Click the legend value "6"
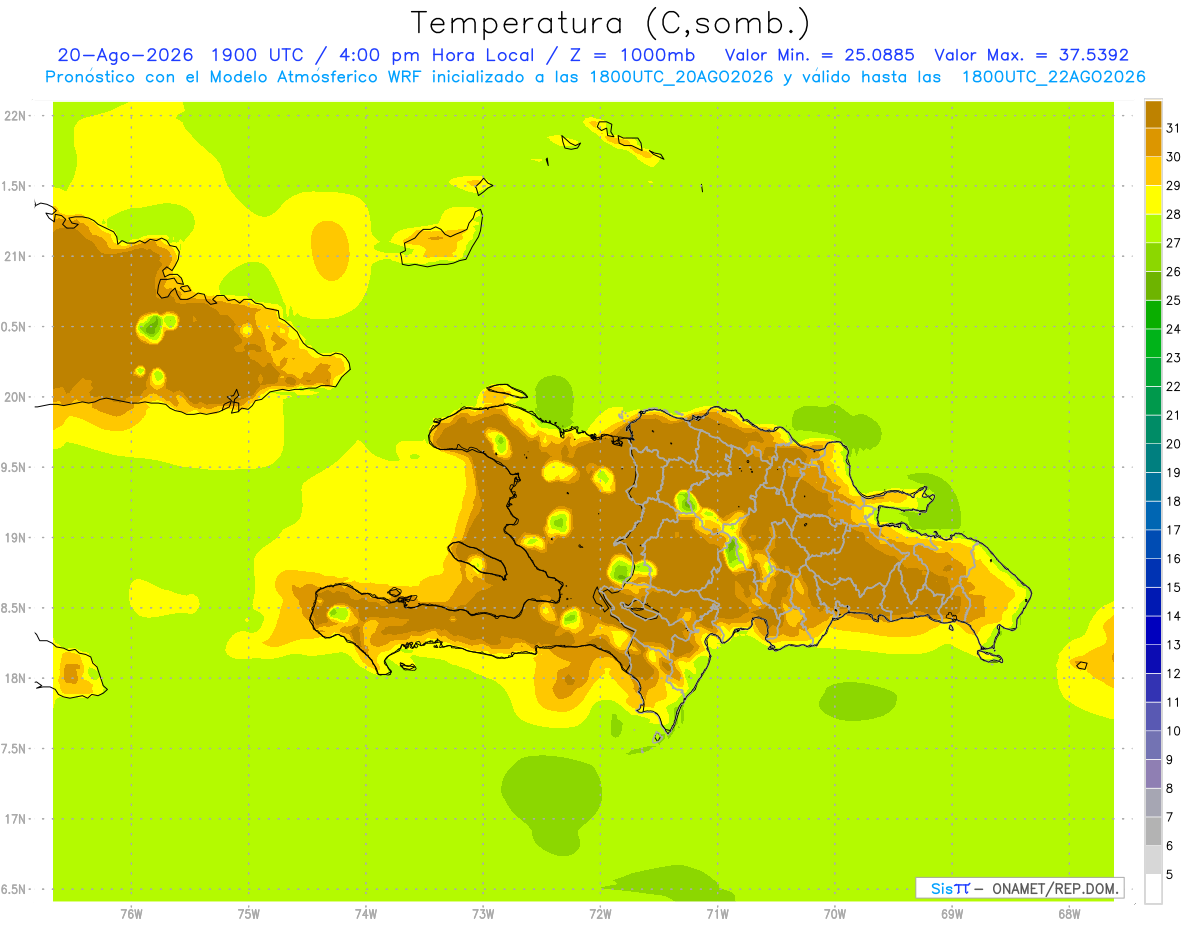Screen dimensions: 1200x927 pos(1170,846)
